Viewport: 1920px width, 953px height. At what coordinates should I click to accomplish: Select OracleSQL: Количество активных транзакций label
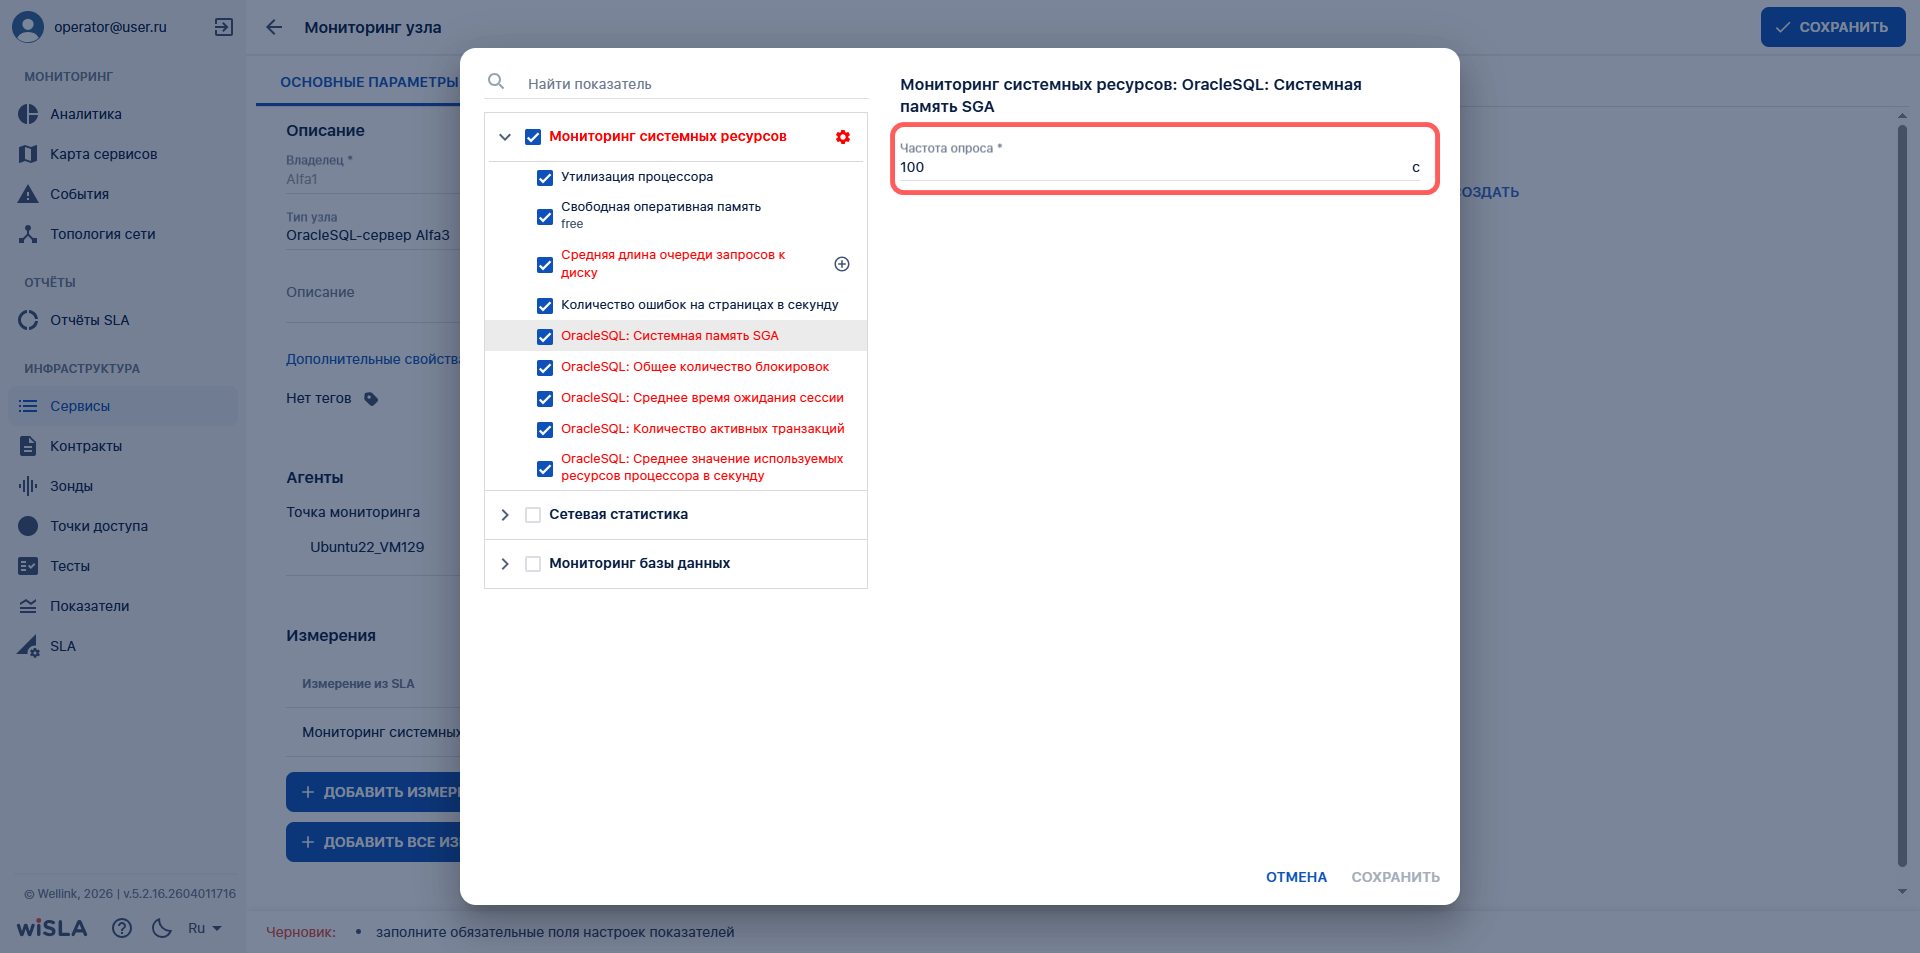point(703,429)
